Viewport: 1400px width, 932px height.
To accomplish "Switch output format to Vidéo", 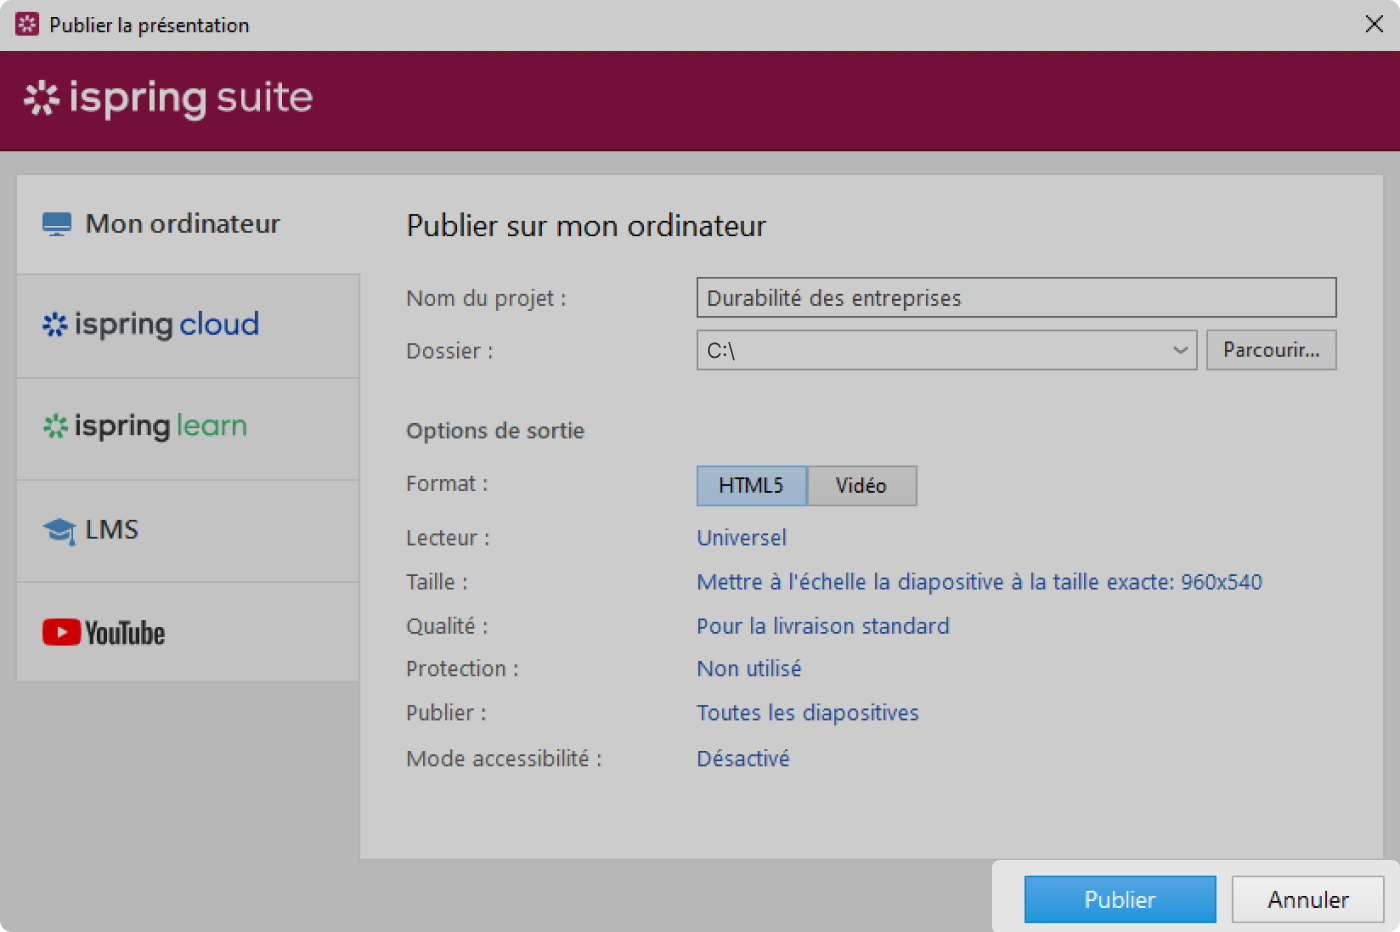I will pyautogui.click(x=861, y=486).
